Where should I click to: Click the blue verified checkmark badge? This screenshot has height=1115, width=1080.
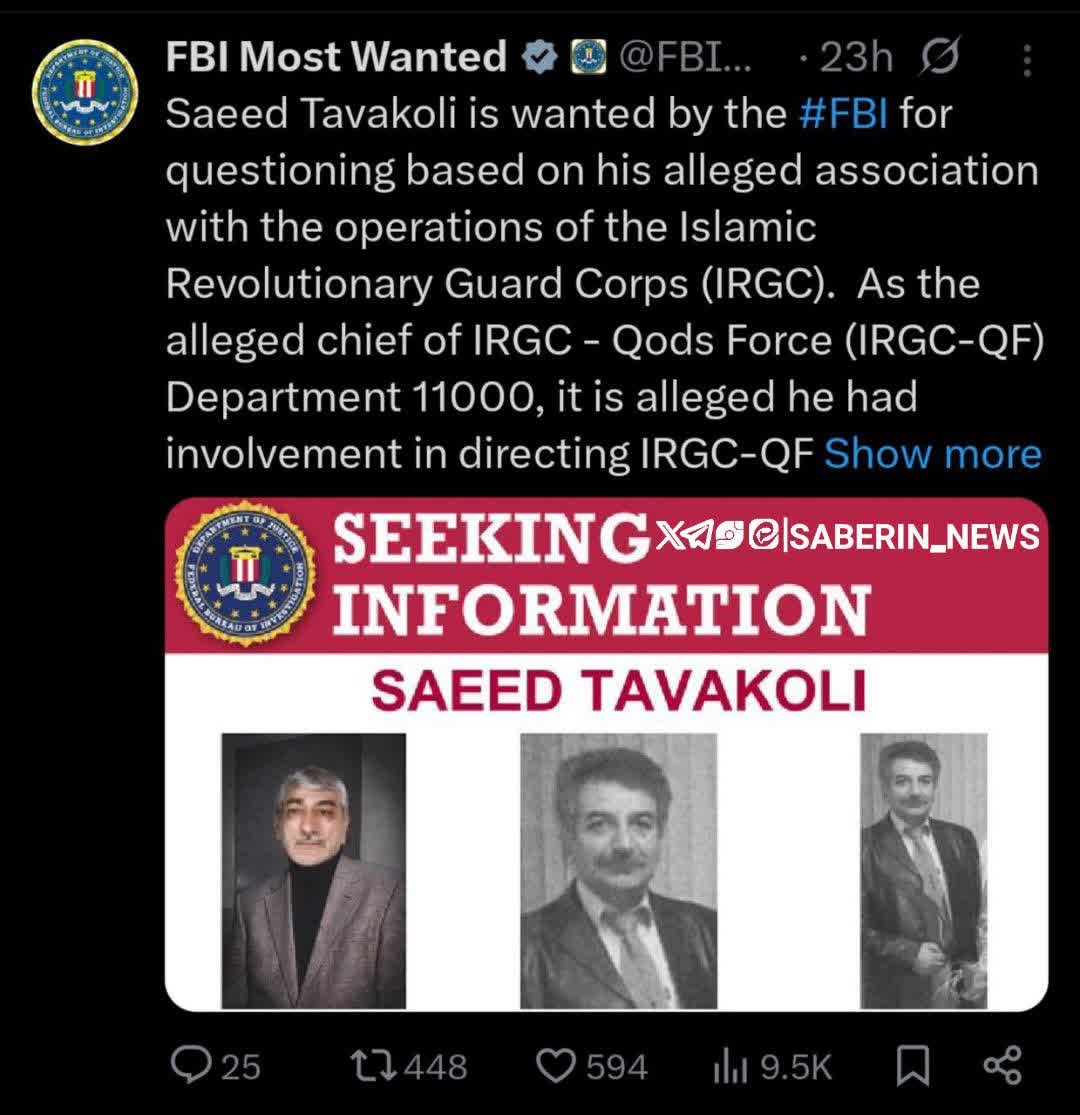coord(540,59)
